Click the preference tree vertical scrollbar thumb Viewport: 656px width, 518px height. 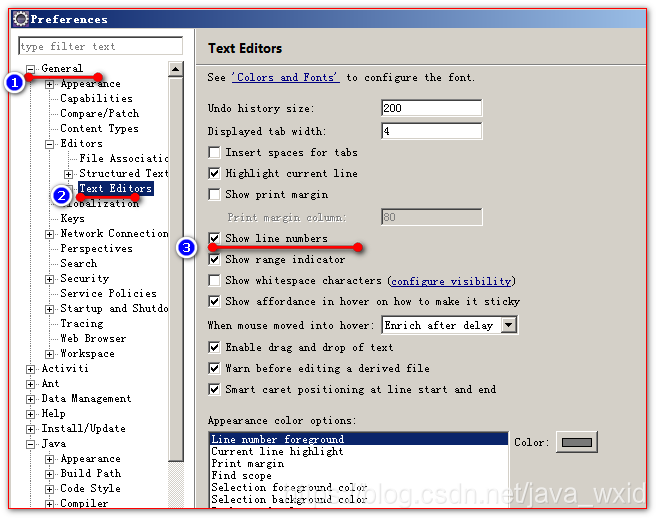[176, 269]
